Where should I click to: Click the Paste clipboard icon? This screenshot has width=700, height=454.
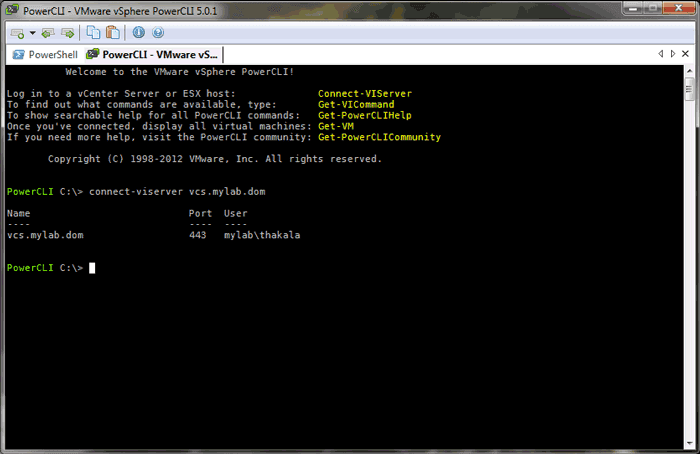[x=112, y=32]
